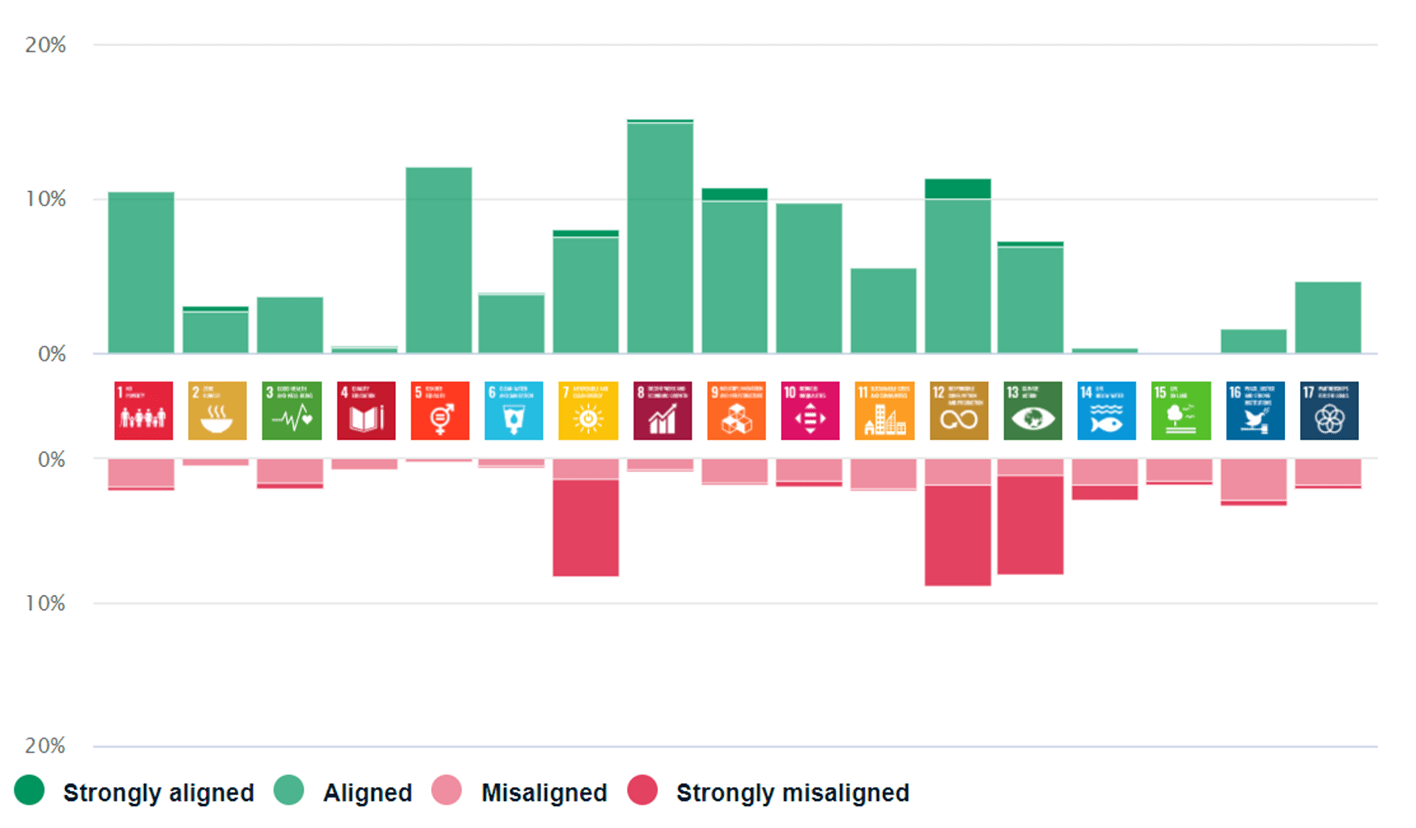Image resolution: width=1416 pixels, height=828 pixels.
Task: Select the SDG 4 Quality Education icon
Action: pyautogui.click(x=365, y=410)
